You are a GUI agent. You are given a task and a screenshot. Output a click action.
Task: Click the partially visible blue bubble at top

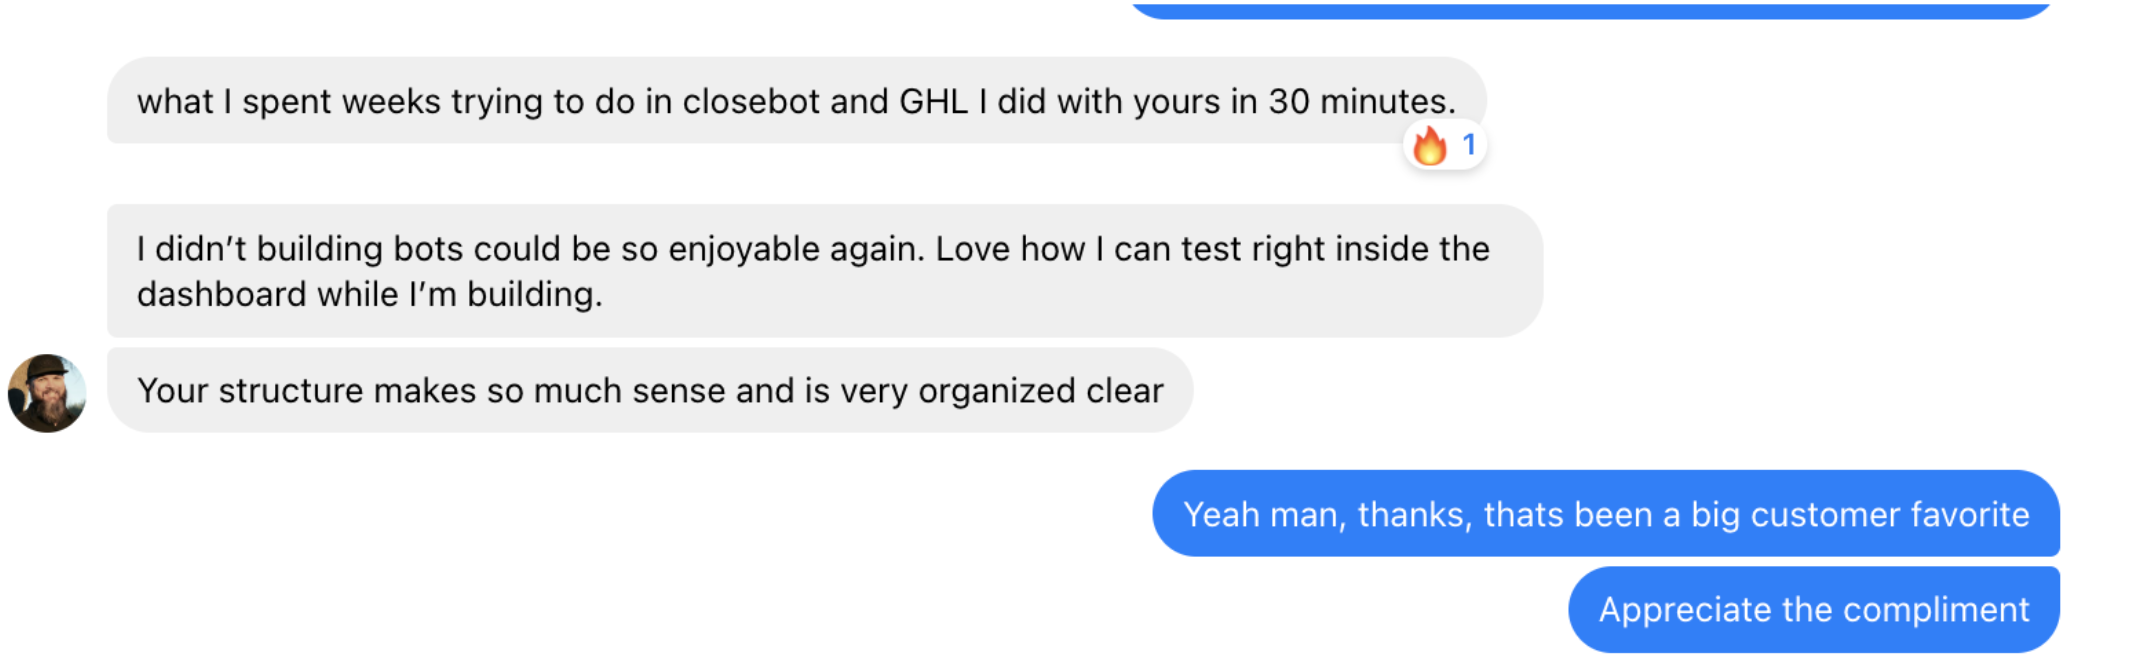point(1590,9)
